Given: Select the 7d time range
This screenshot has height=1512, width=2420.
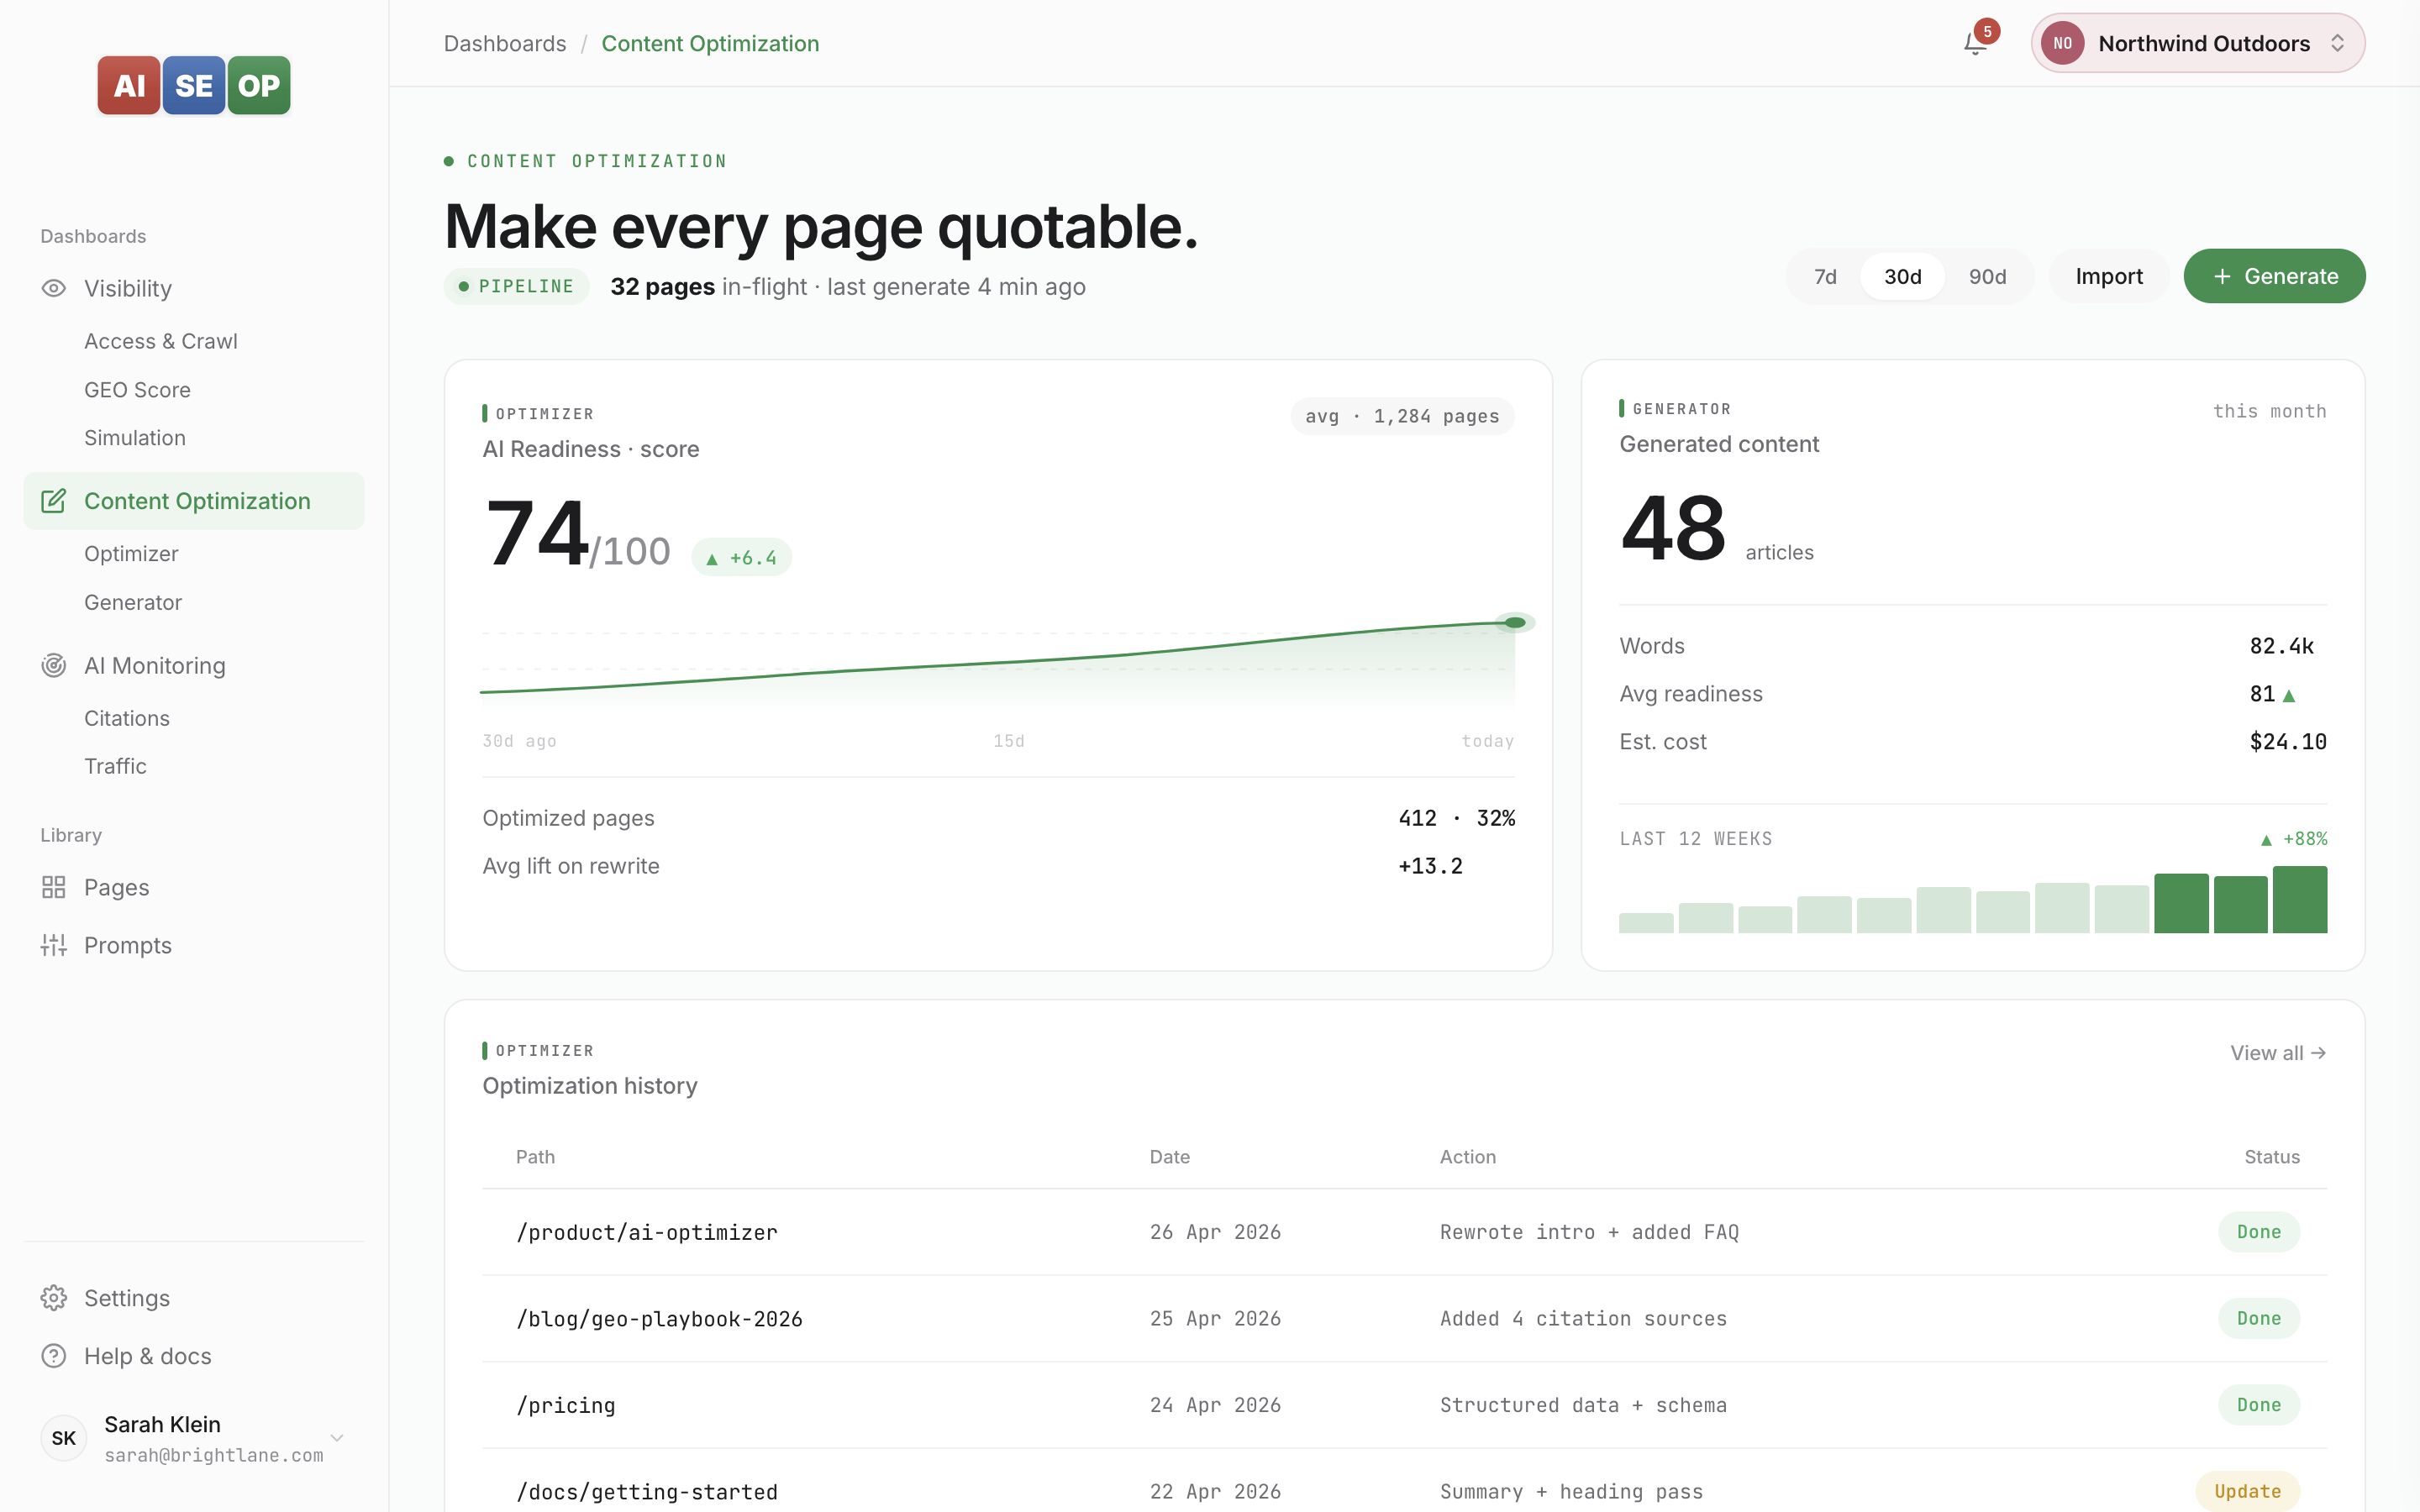Looking at the screenshot, I should (x=1825, y=277).
